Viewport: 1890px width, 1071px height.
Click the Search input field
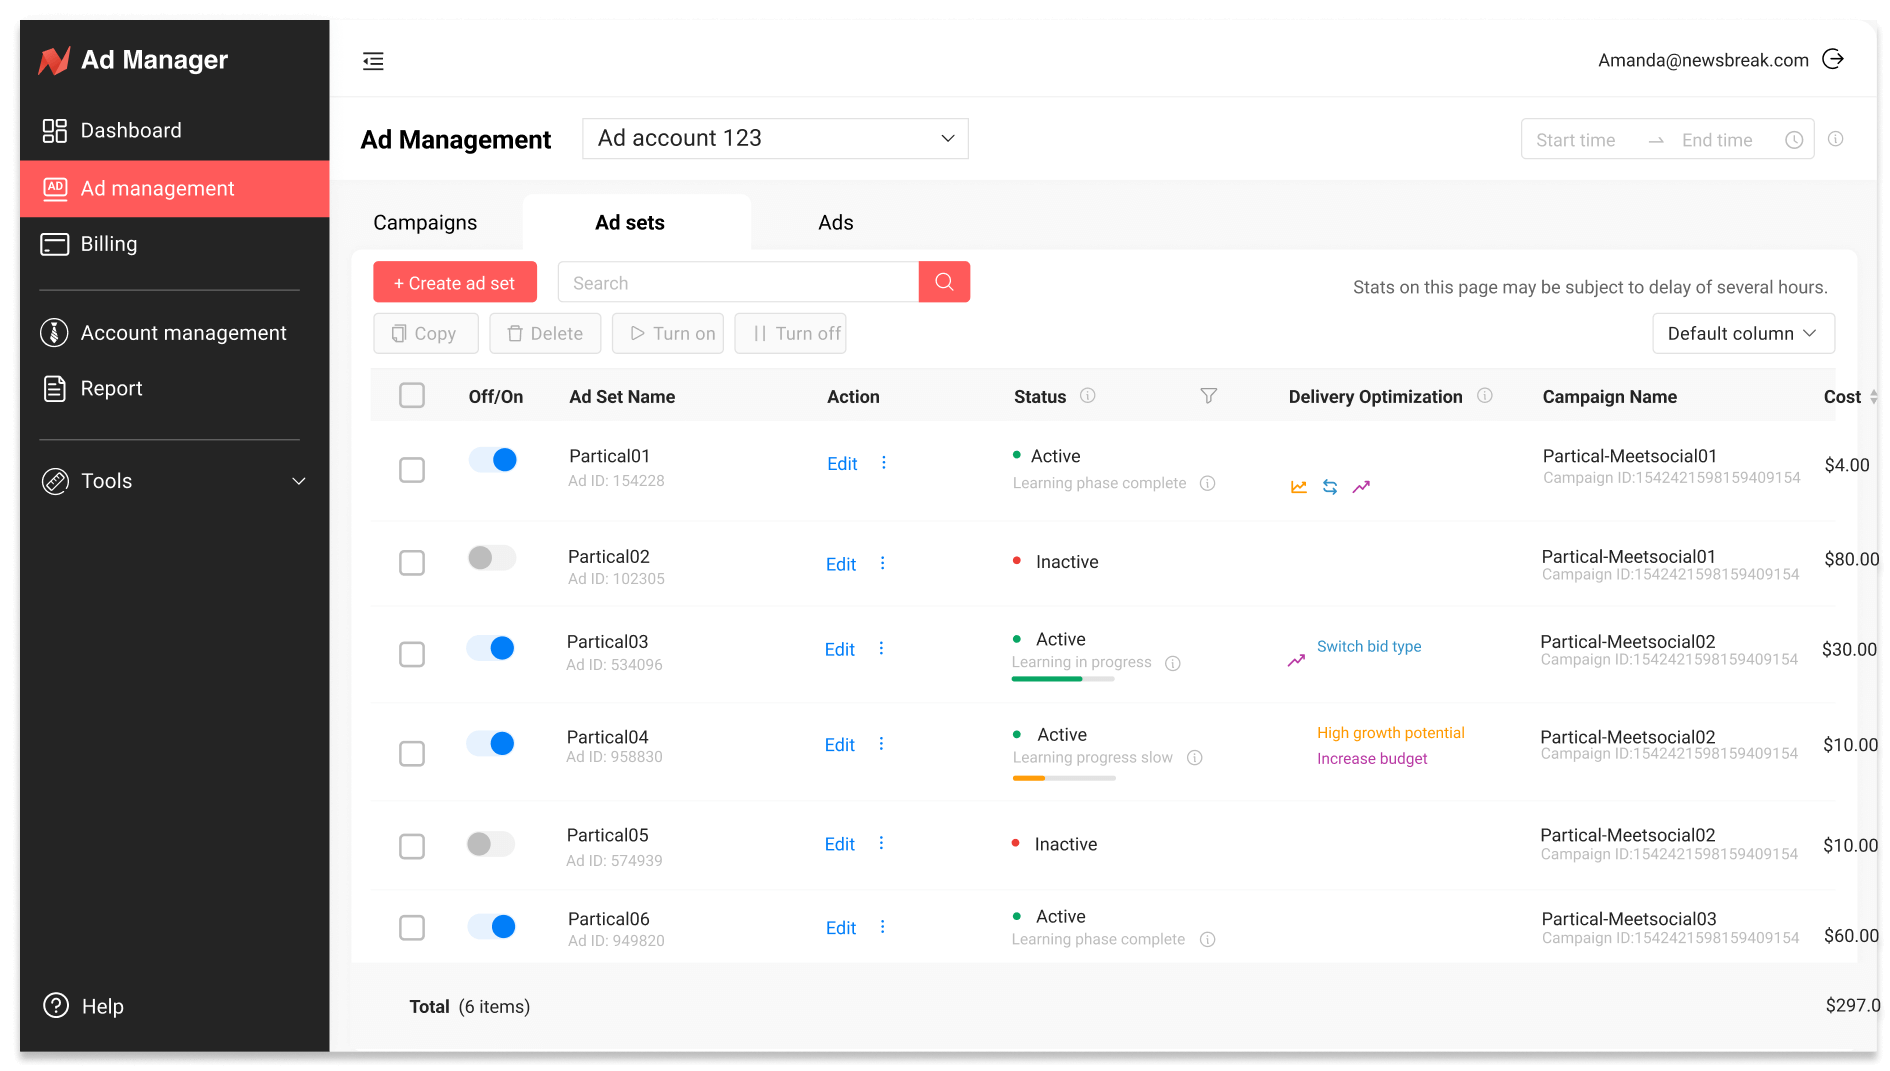coord(737,282)
